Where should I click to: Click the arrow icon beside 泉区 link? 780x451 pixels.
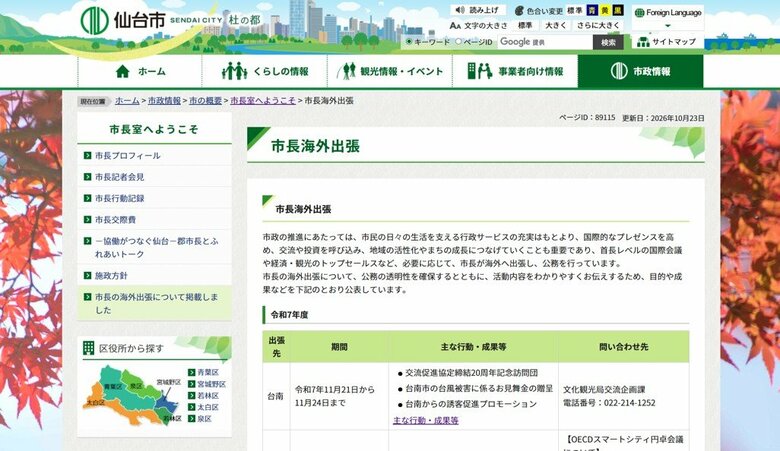[192, 419]
